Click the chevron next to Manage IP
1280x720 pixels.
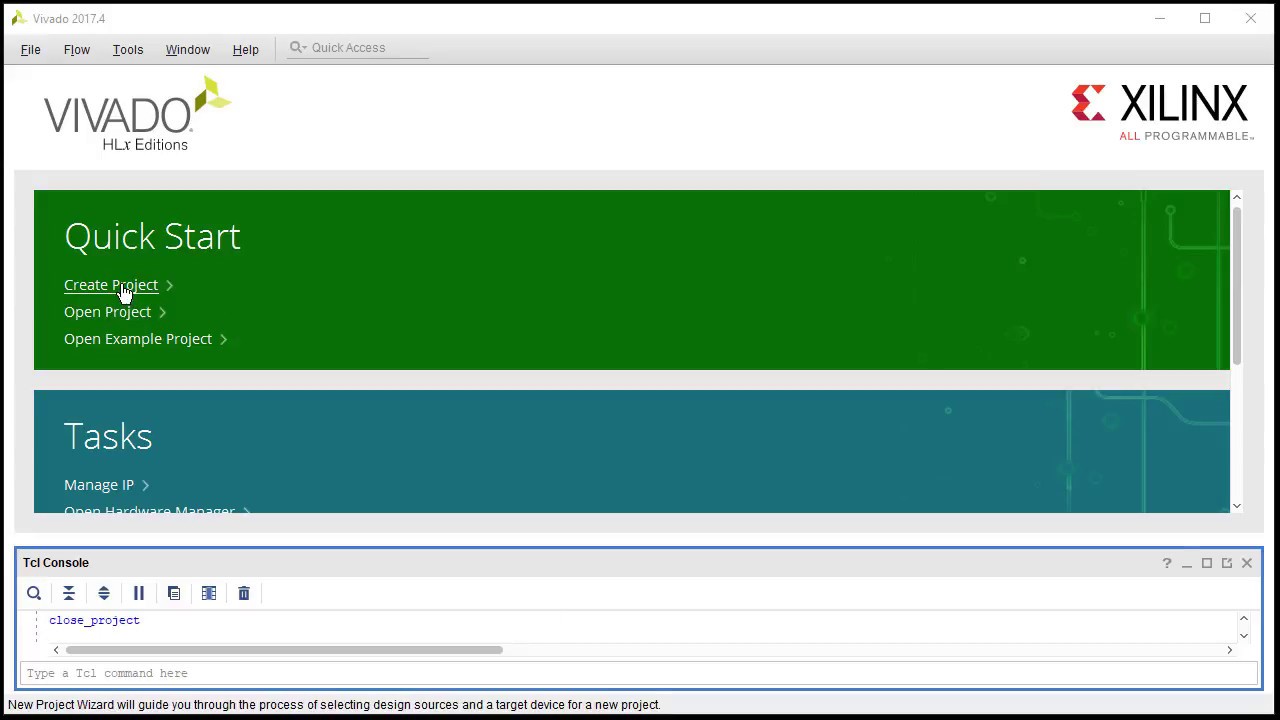(146, 486)
